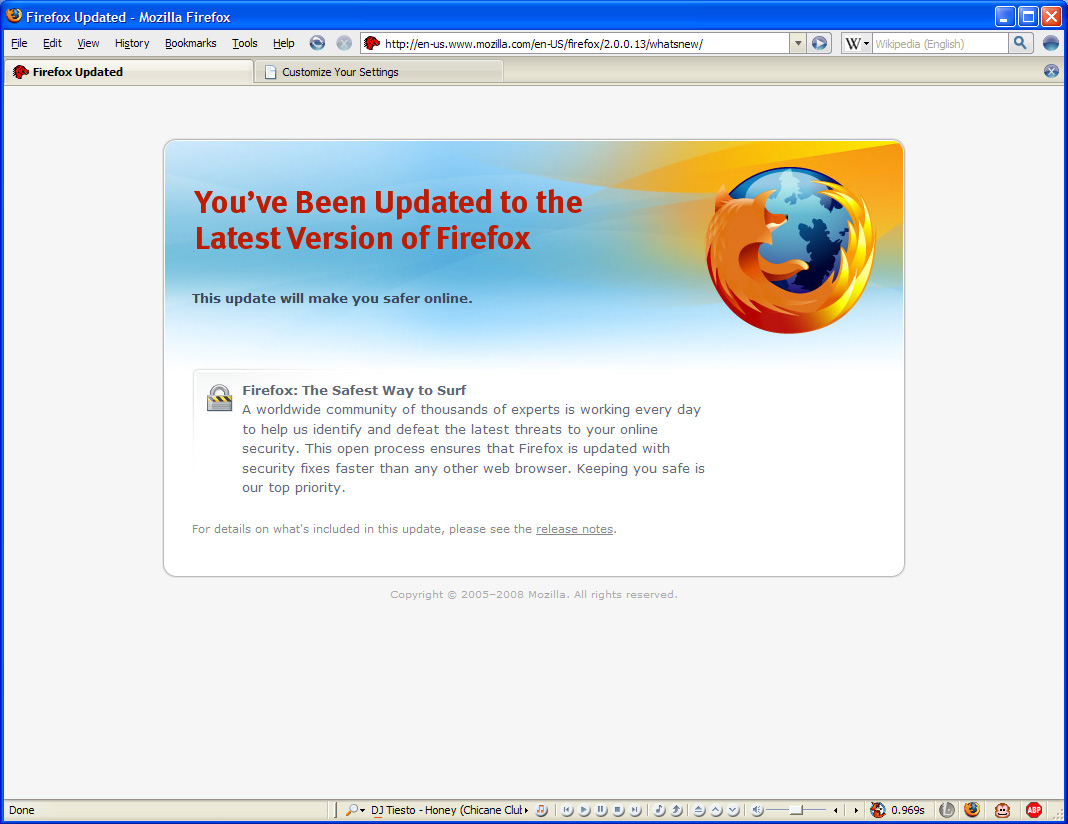This screenshot has width=1068, height=824.
Task: Click the volume slider in status bar
Action: pos(796,810)
